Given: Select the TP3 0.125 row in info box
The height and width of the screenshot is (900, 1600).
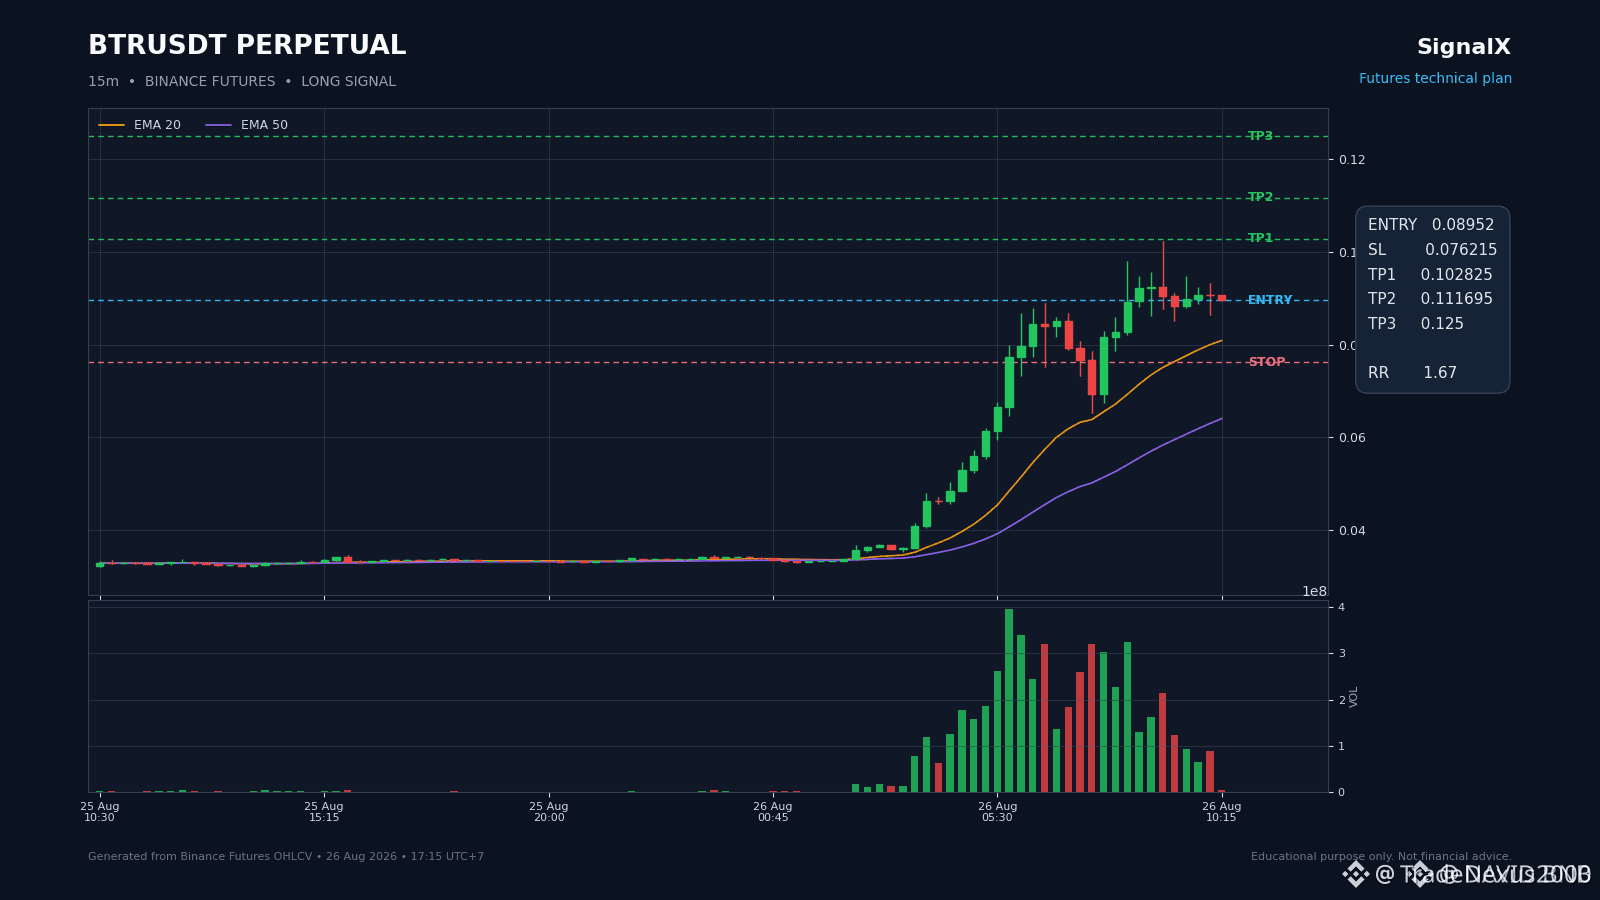Looking at the screenshot, I should pos(1416,324).
